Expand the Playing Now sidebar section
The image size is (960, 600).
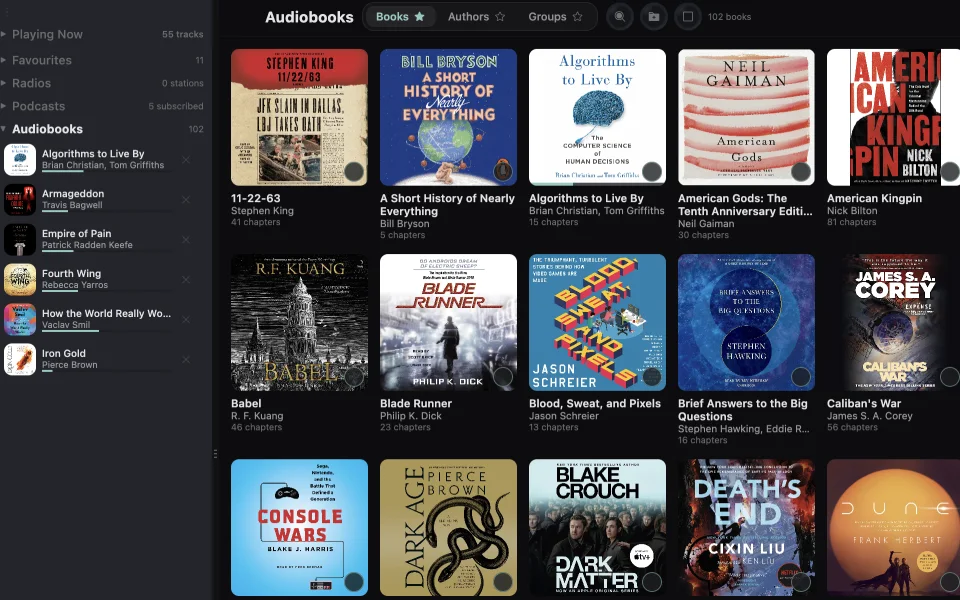coord(4,34)
